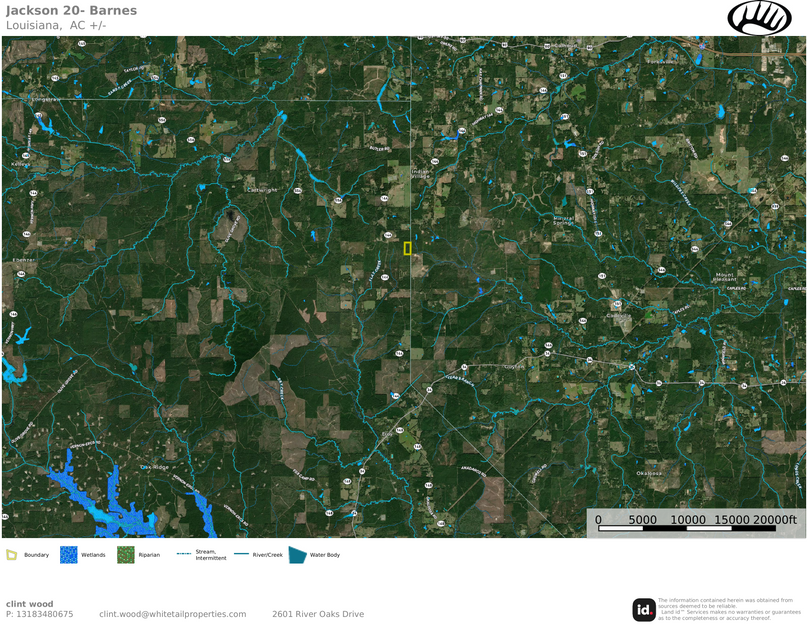
Task: Click the Mount Pleasant map label
Action: [725, 277]
